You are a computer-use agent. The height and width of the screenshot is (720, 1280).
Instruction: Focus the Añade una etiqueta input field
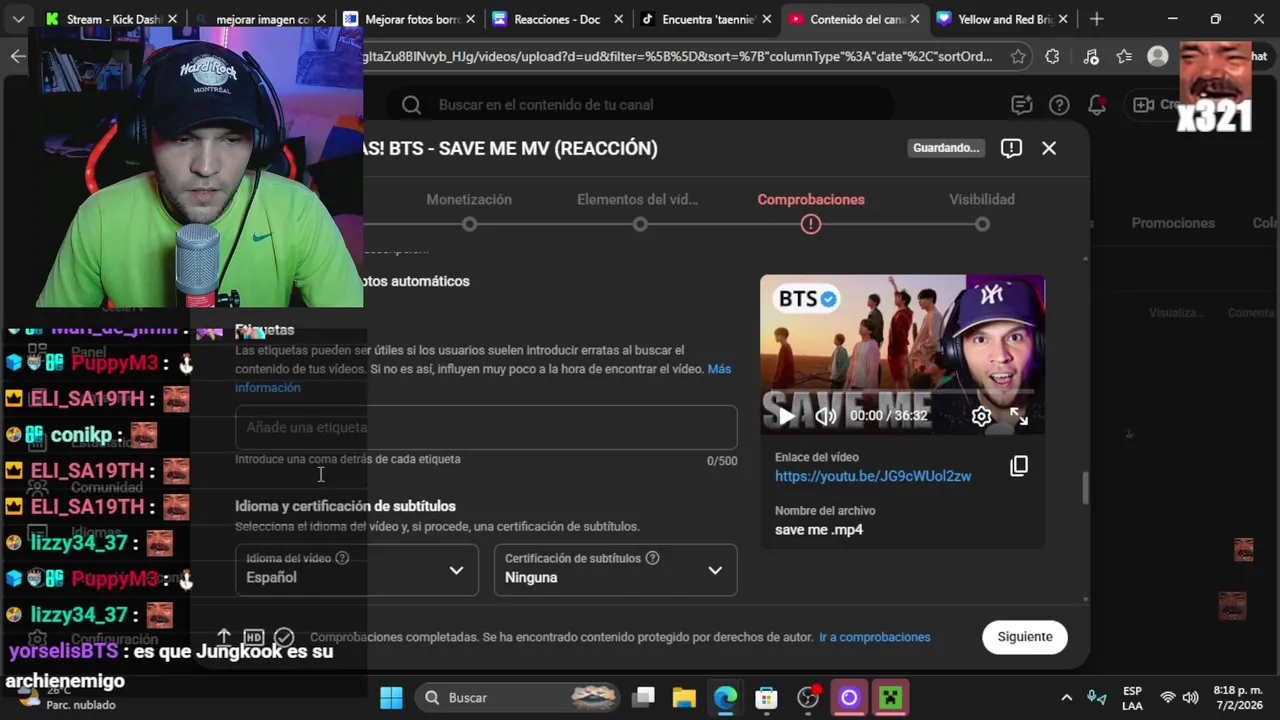point(486,427)
